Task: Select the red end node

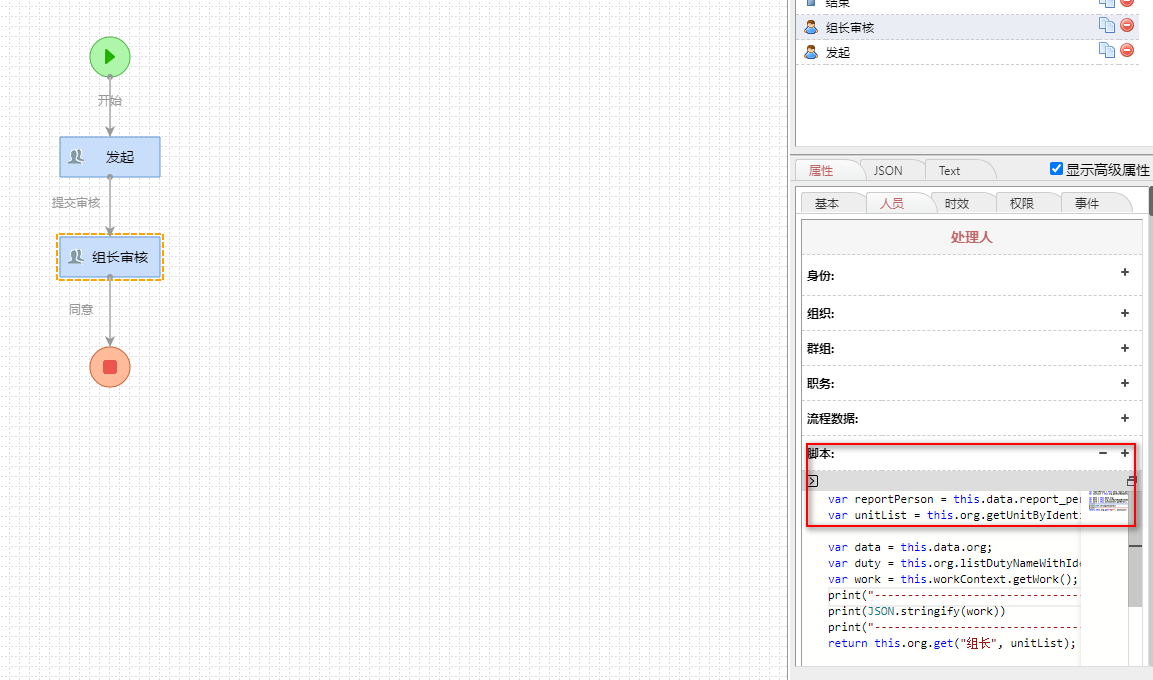Action: [x=110, y=367]
